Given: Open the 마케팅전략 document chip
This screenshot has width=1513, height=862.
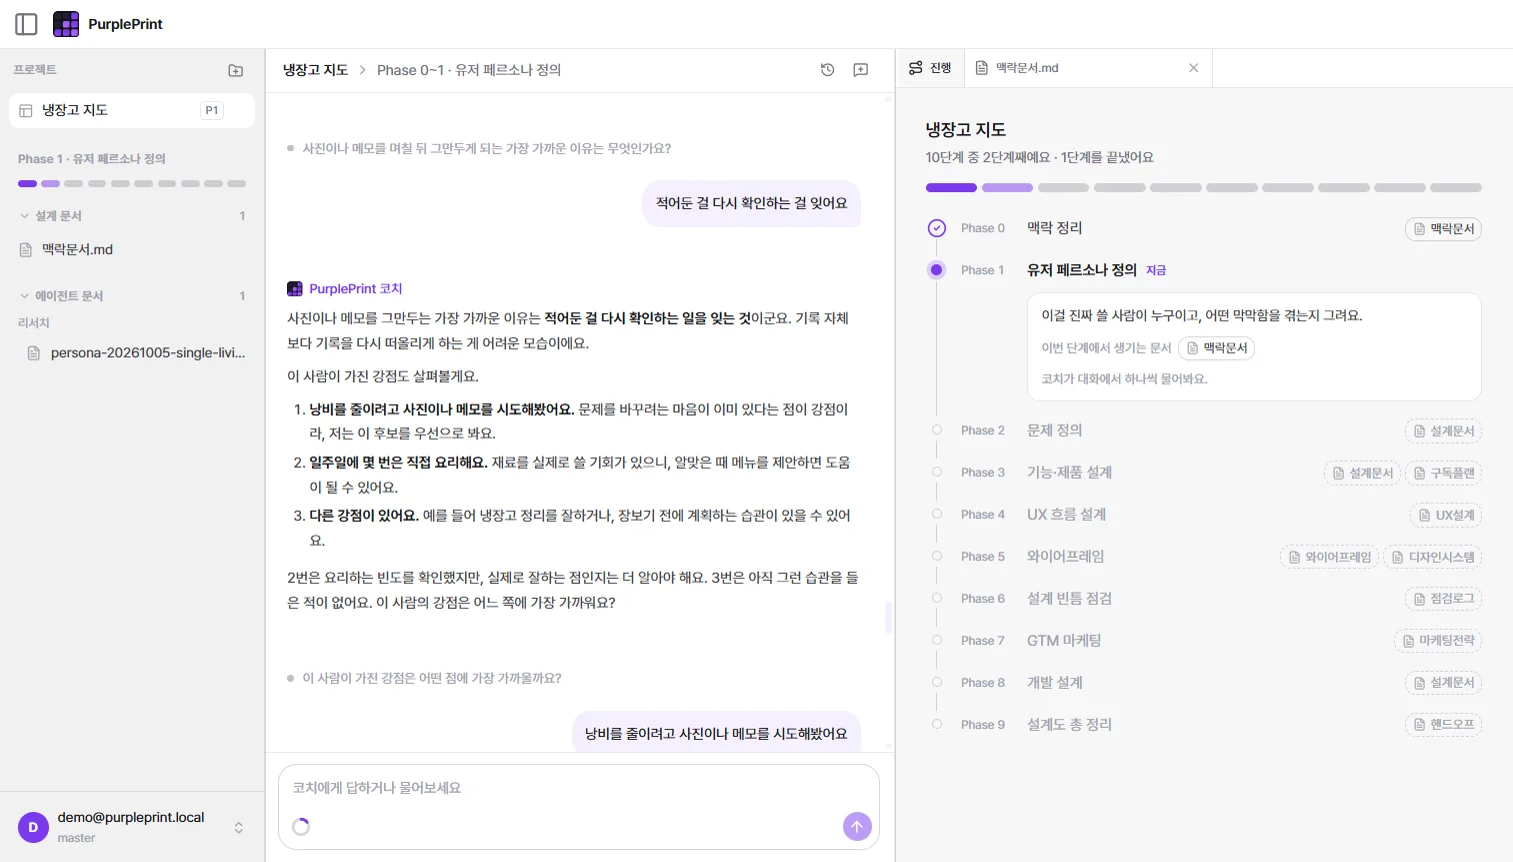Looking at the screenshot, I should (x=1438, y=641).
